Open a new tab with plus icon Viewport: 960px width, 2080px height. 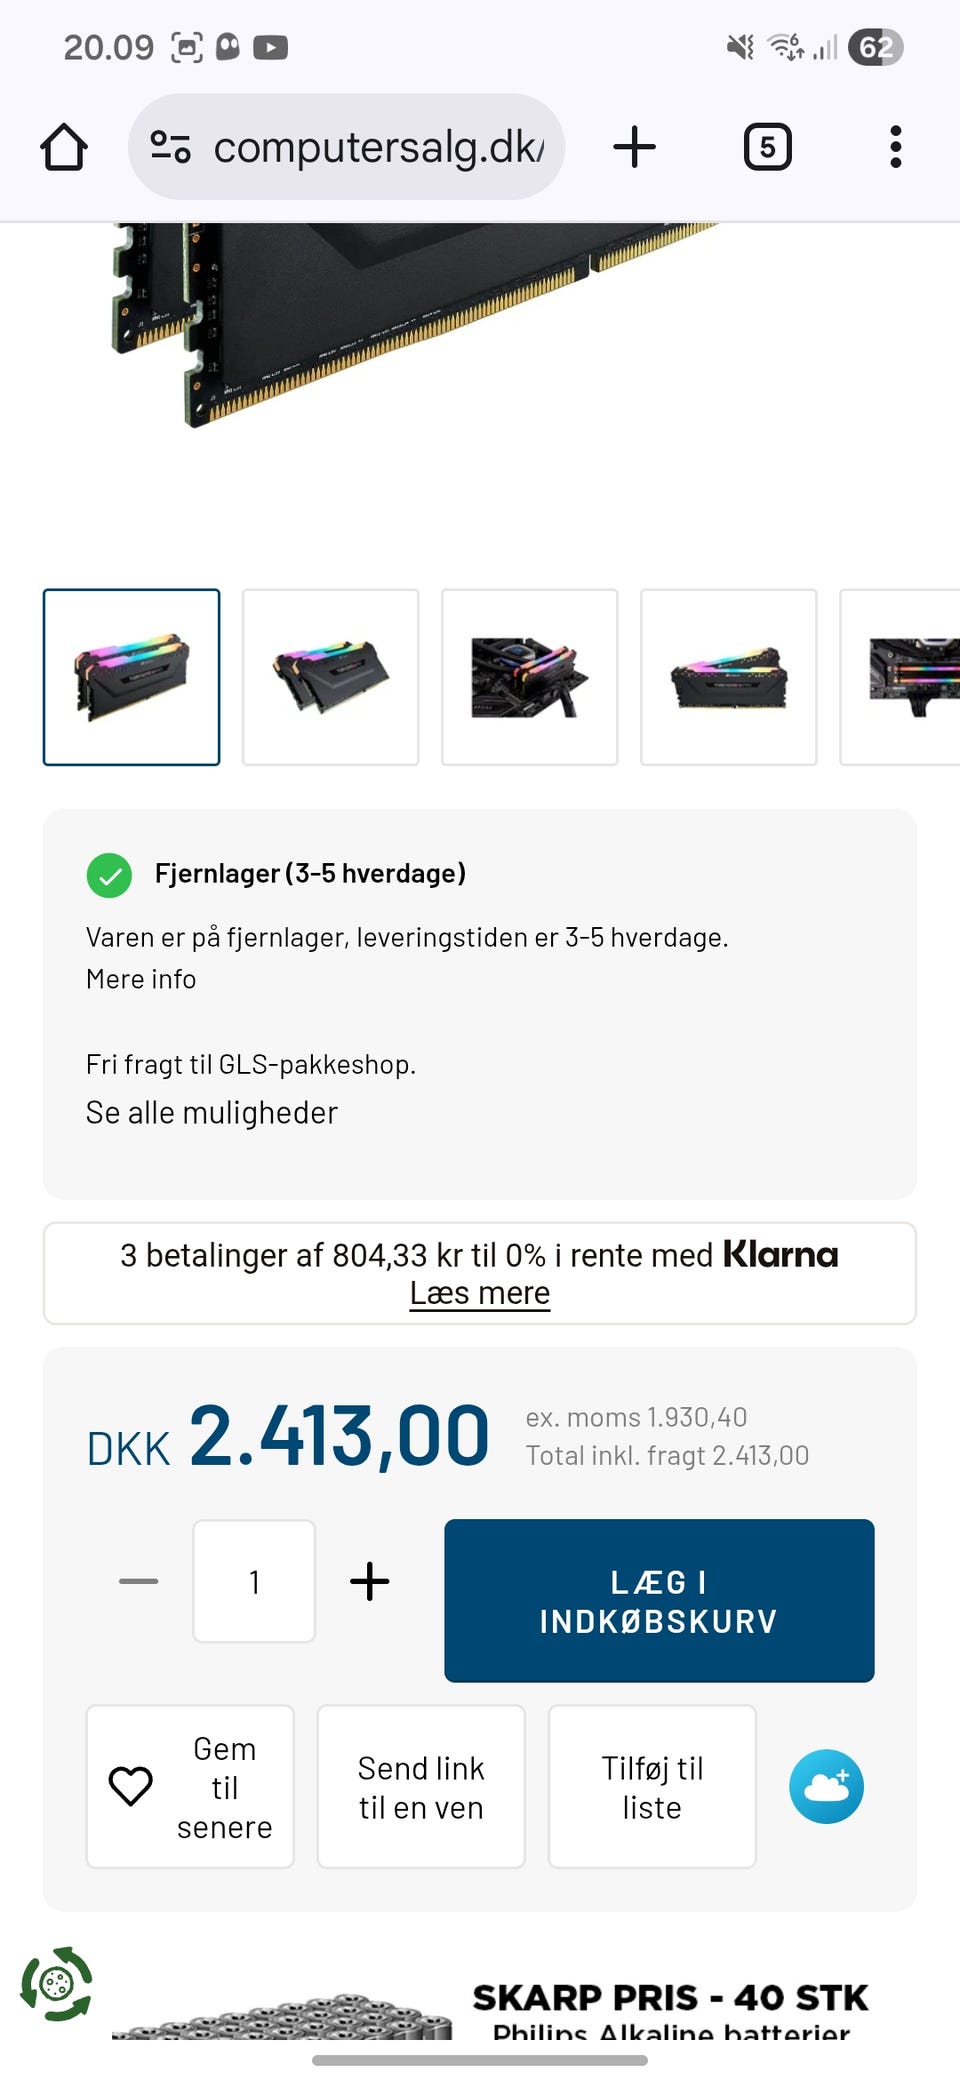tap(634, 147)
